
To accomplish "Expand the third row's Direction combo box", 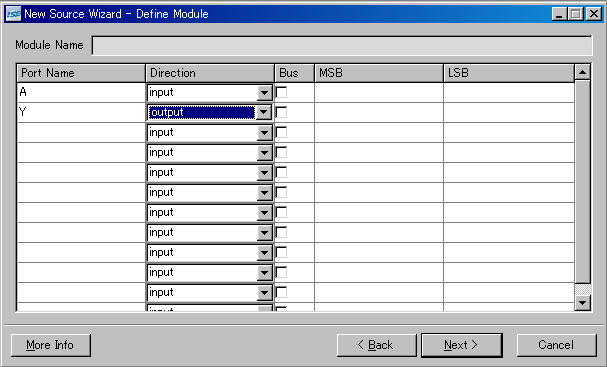I will [x=264, y=133].
